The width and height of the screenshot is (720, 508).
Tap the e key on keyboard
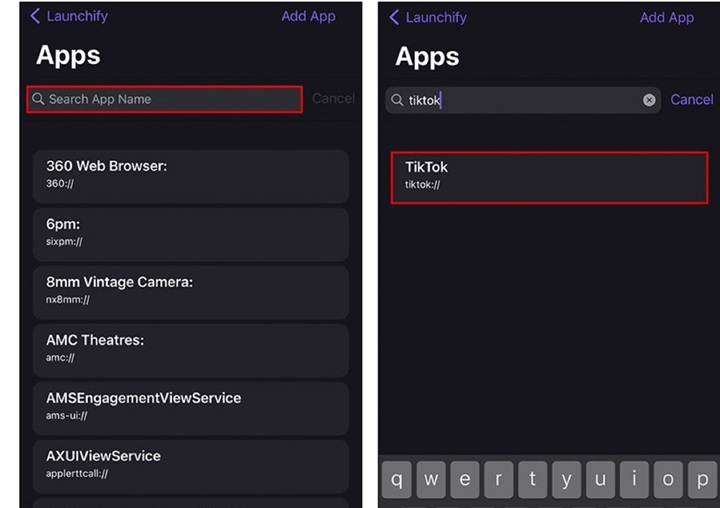click(465, 480)
